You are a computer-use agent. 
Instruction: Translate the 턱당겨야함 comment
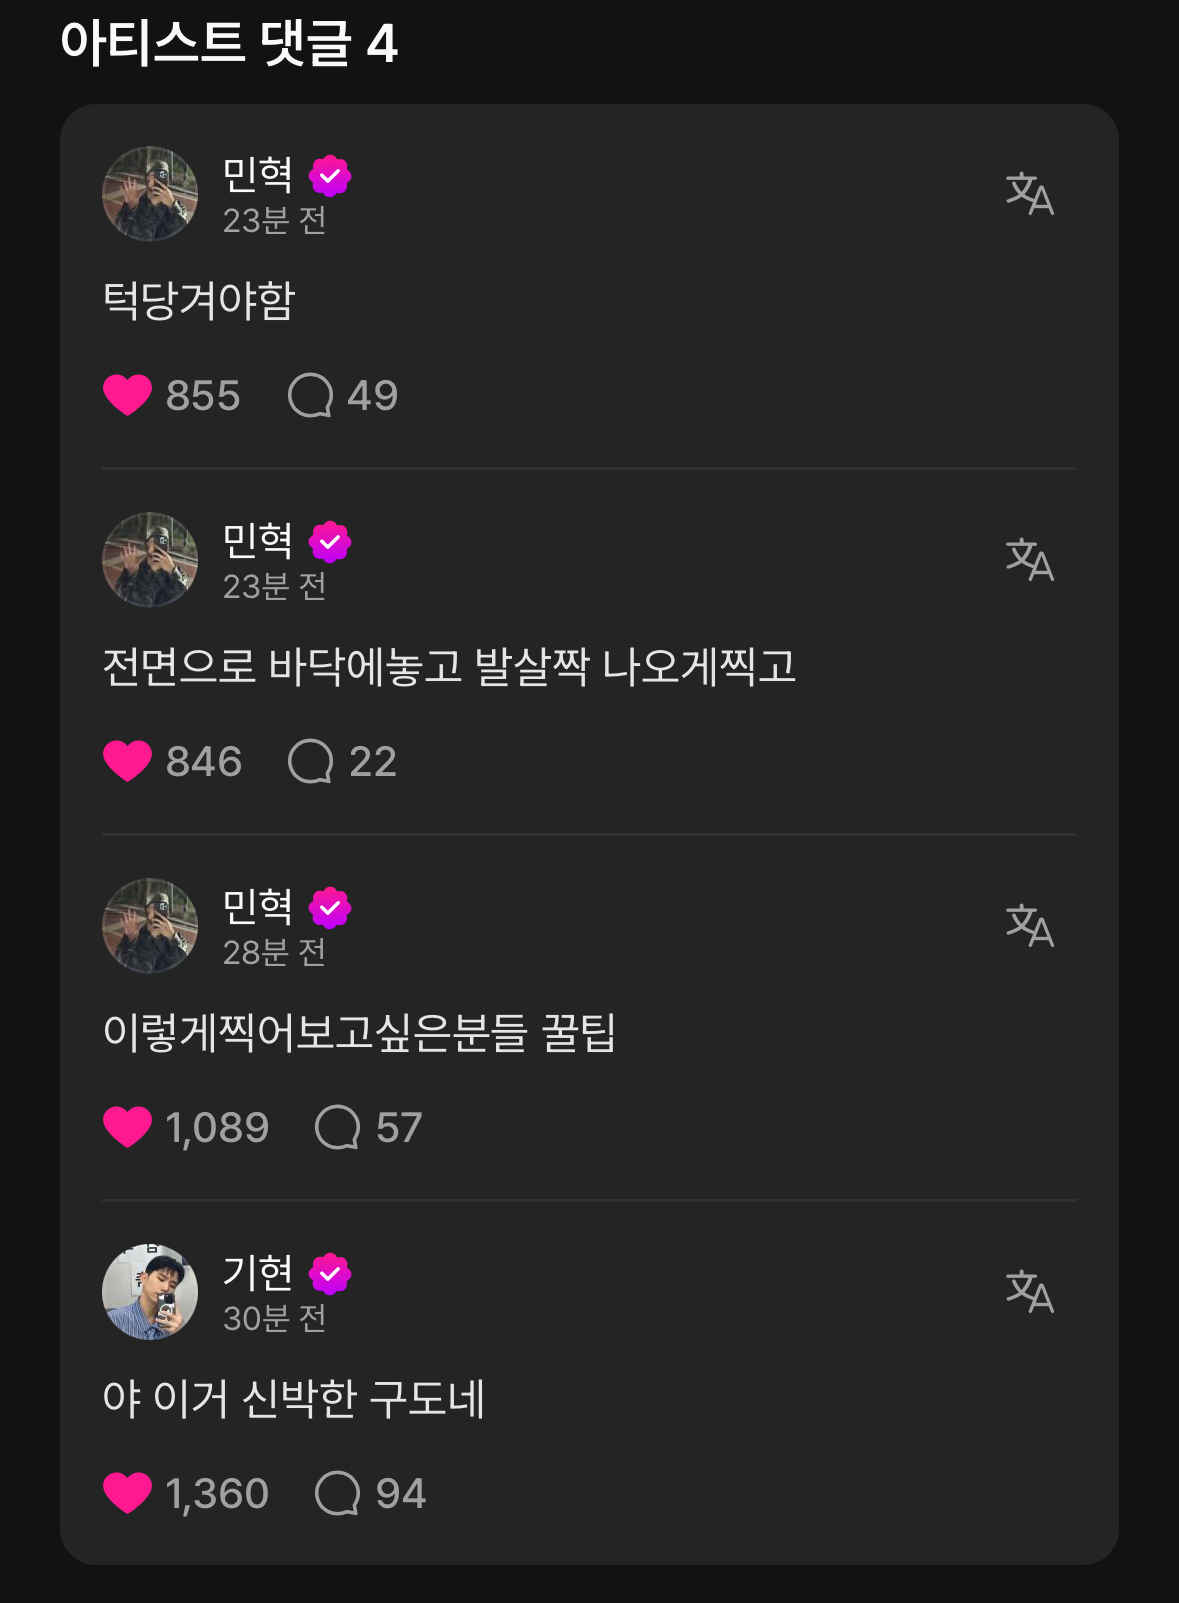point(1029,194)
